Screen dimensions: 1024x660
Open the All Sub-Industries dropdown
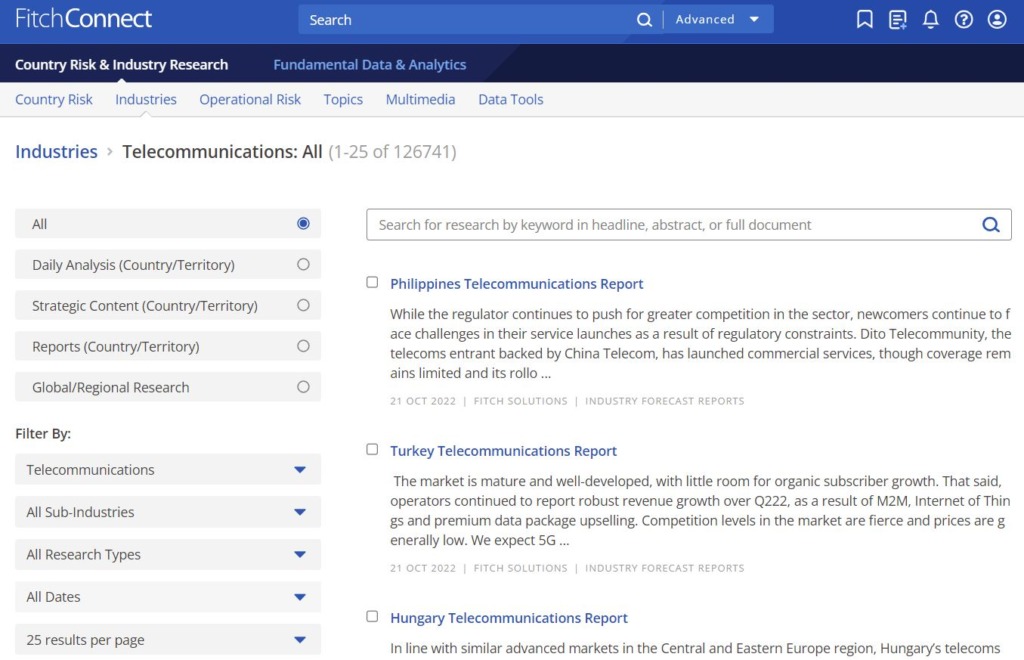[168, 512]
